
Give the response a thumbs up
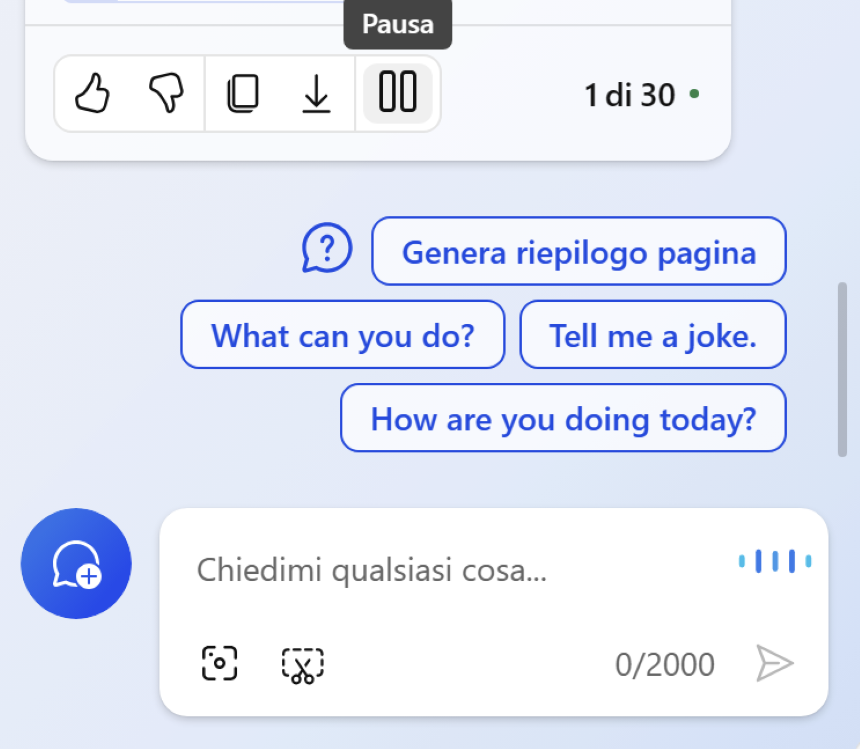pyautogui.click(x=92, y=93)
